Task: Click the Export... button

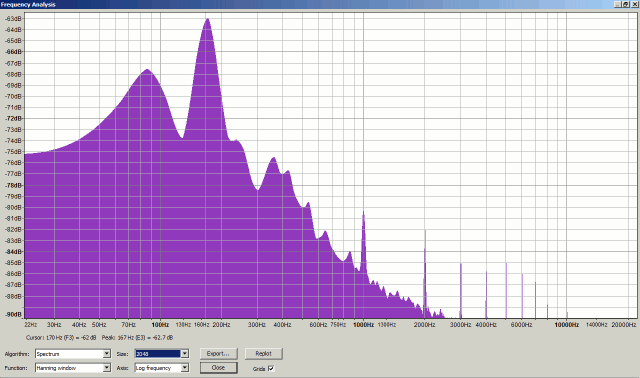Action: point(218,354)
